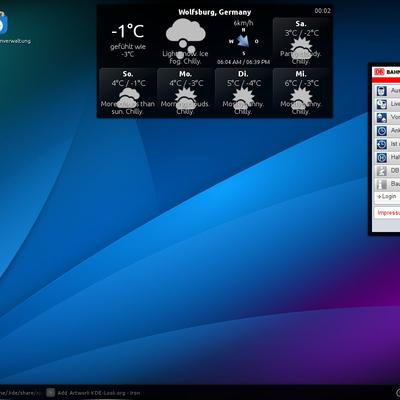Viewport: 400px width, 400px height.
Task: Click the '4°C / -3°C' Monday temperatures
Action: click(186, 83)
